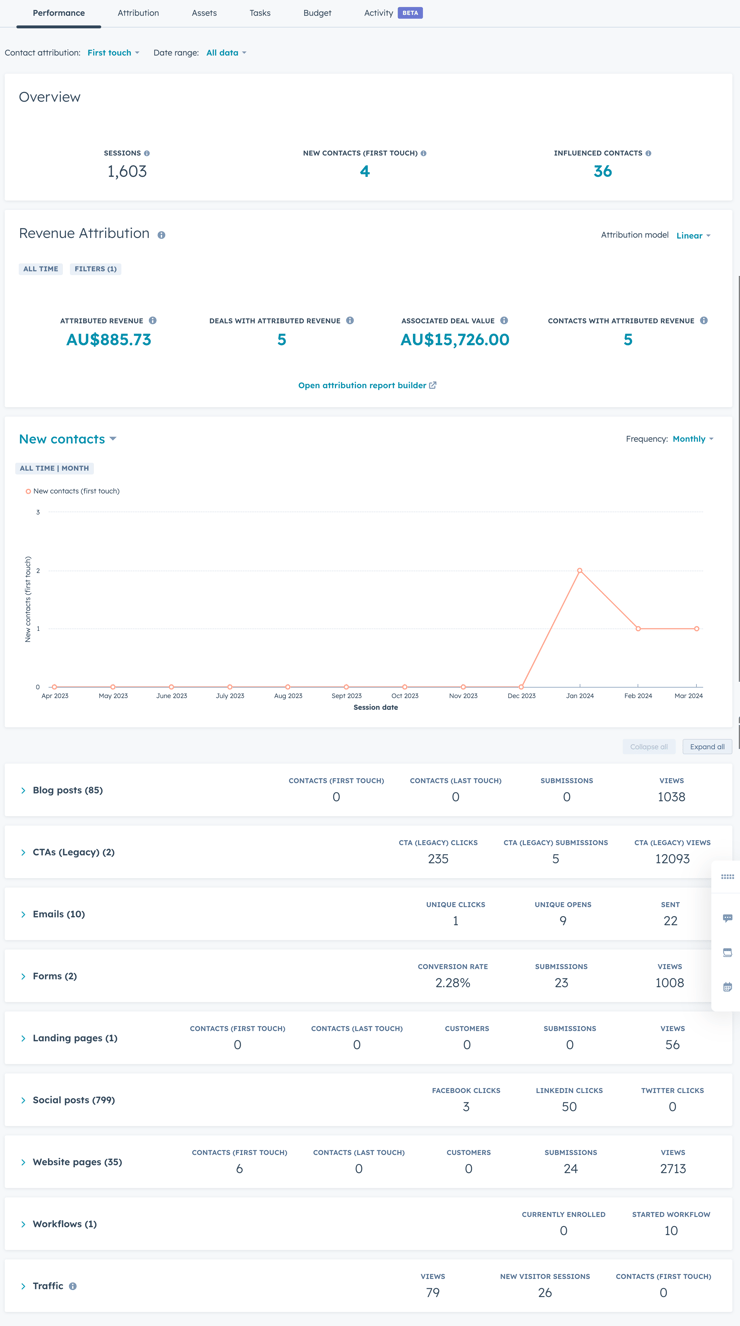
Task: Click the Started workflow value 10
Action: pos(671,1231)
